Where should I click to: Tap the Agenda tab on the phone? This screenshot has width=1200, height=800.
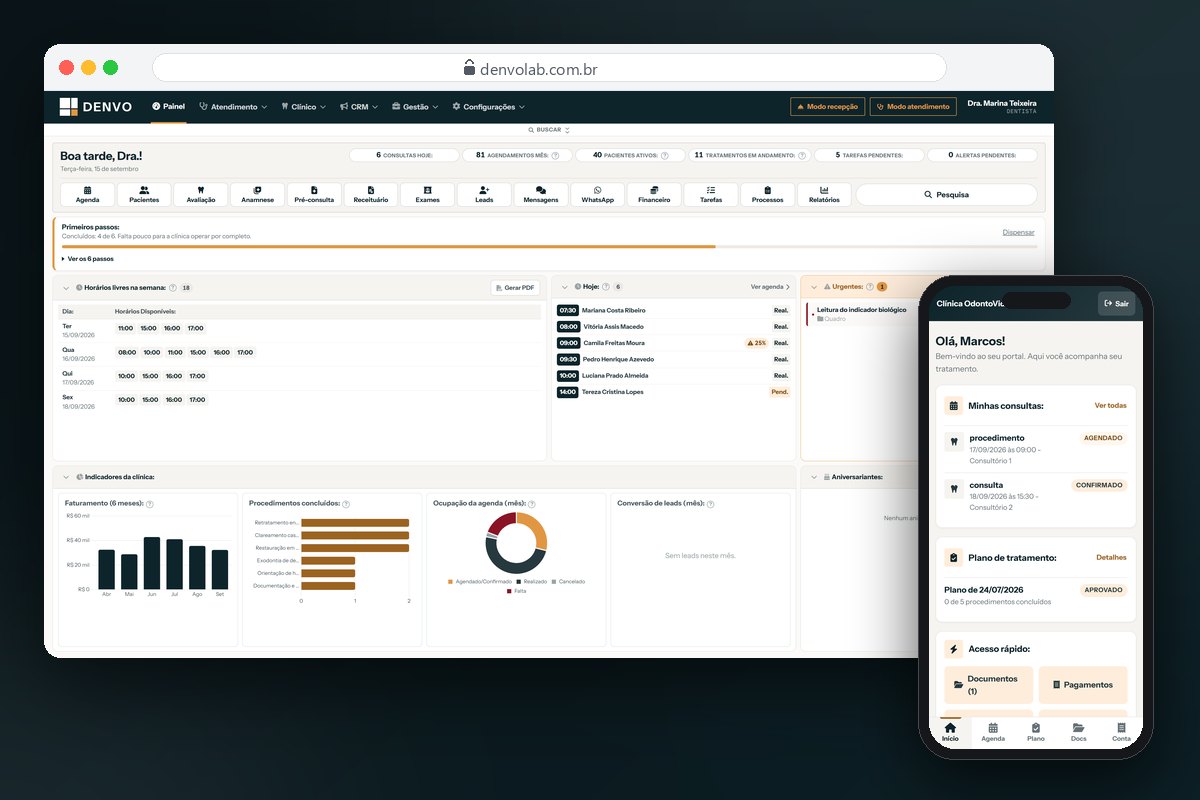(x=993, y=732)
